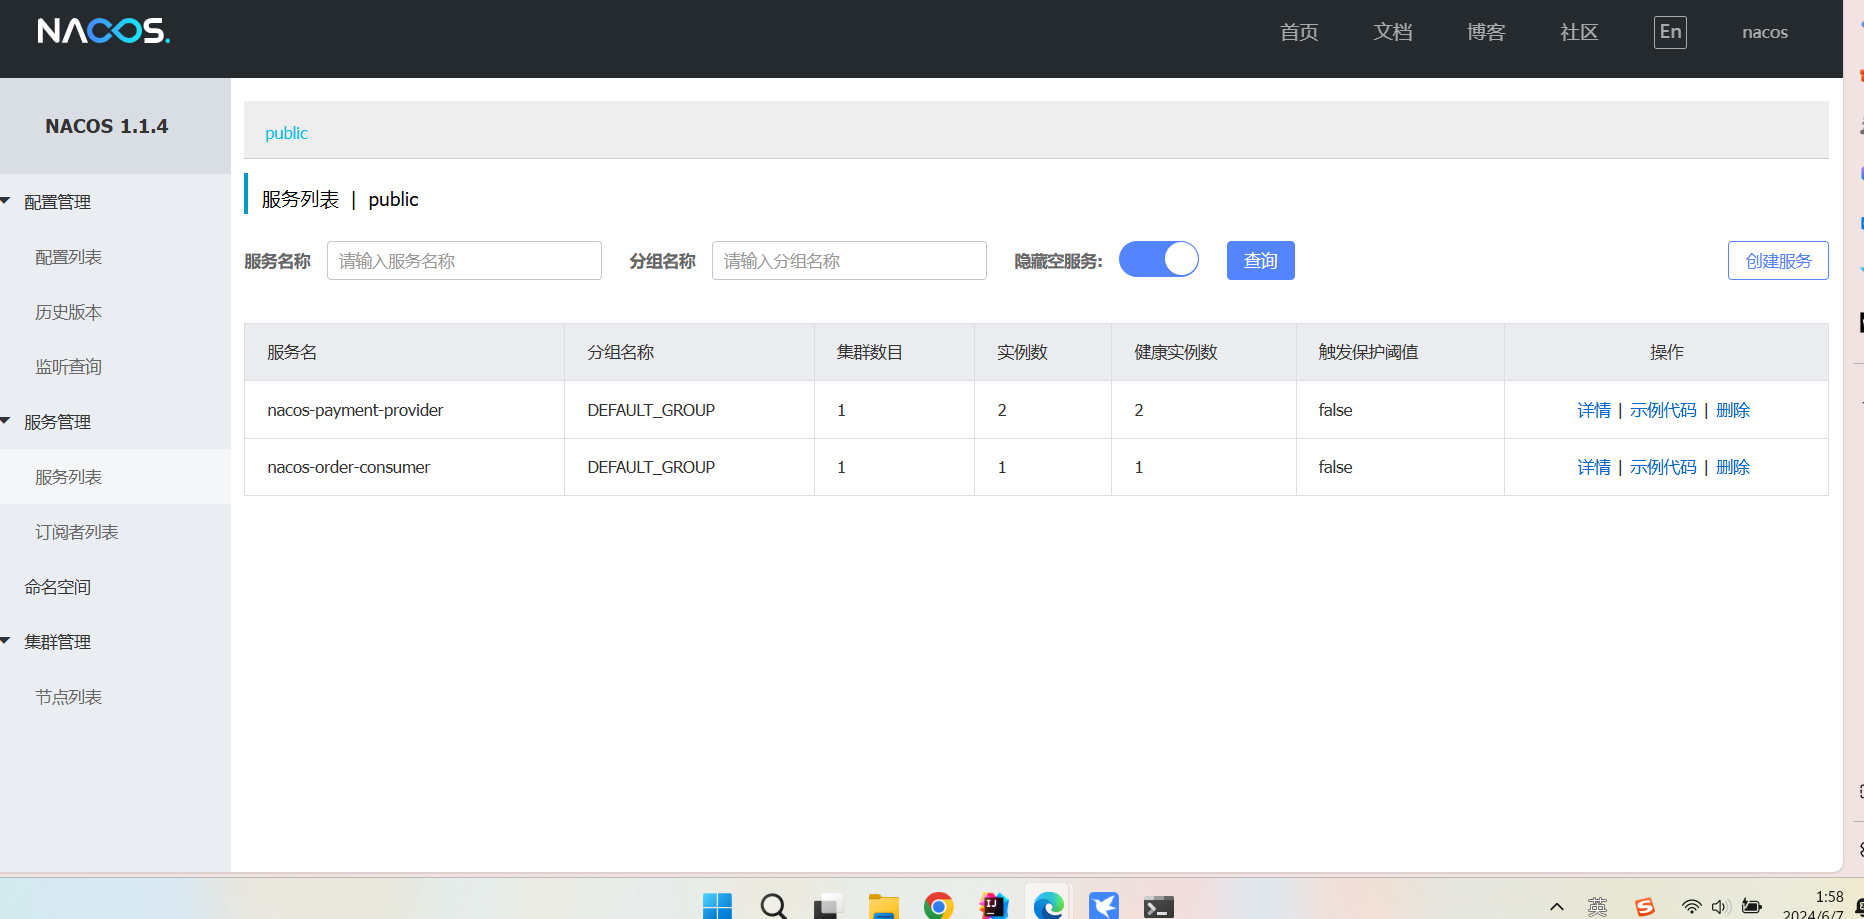Click false in nacos-order-consumer row

coord(1335,467)
